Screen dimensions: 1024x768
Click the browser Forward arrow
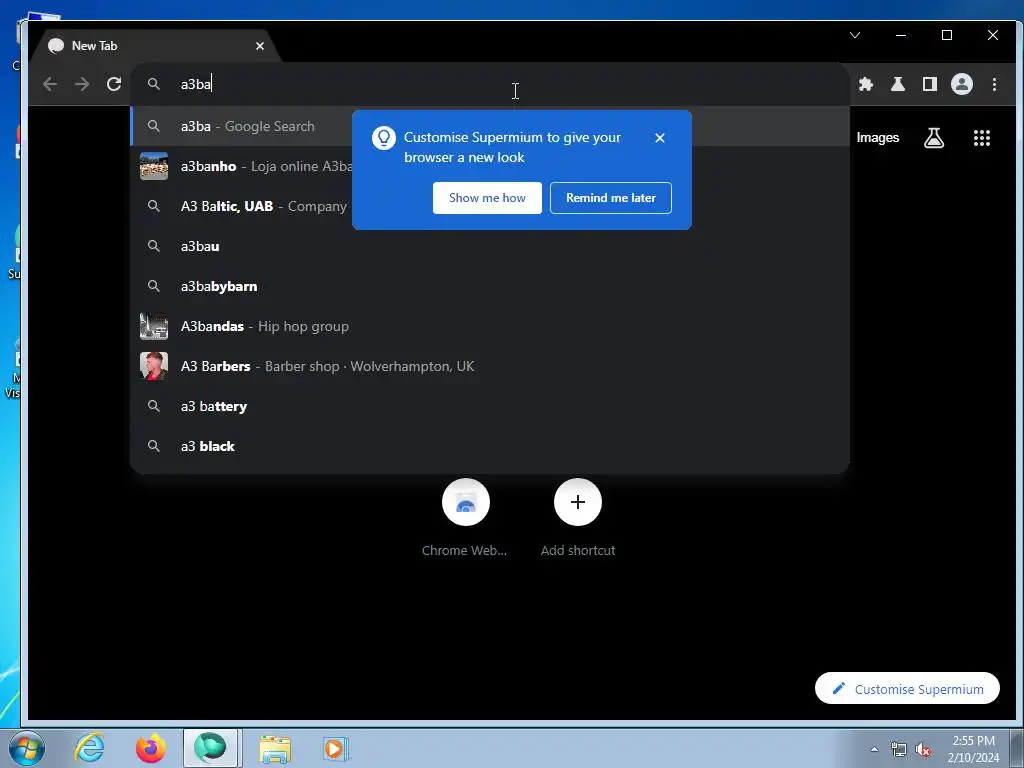[x=82, y=84]
